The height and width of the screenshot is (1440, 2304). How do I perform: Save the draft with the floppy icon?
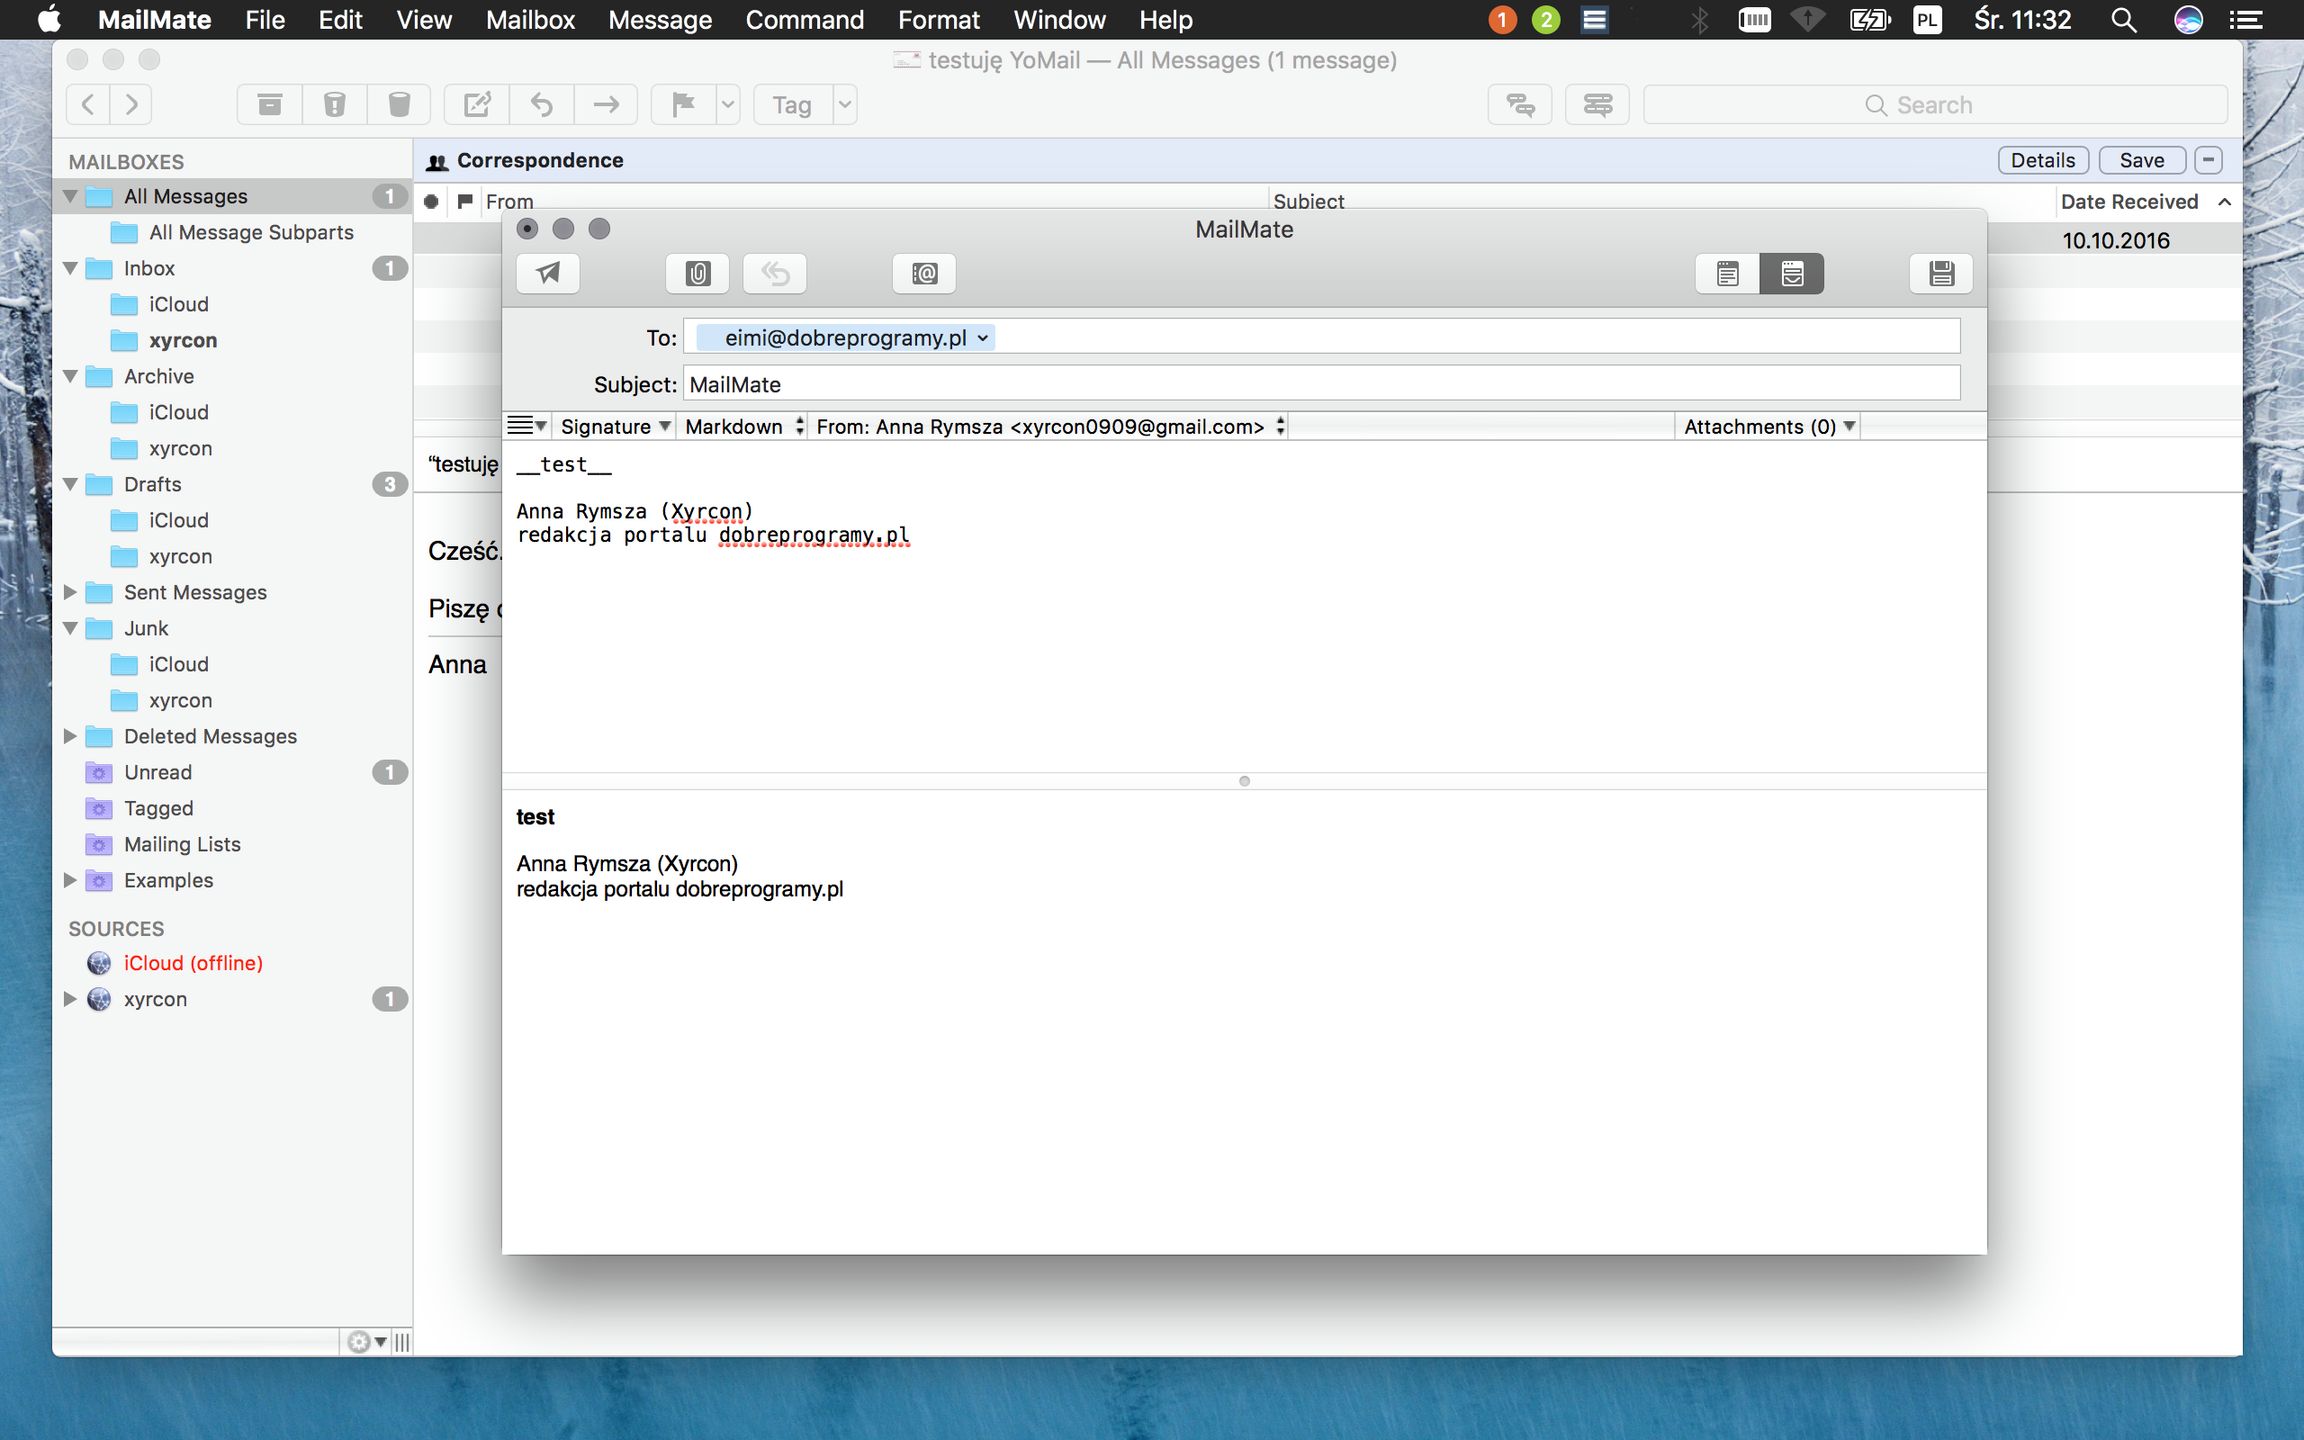click(x=1940, y=273)
